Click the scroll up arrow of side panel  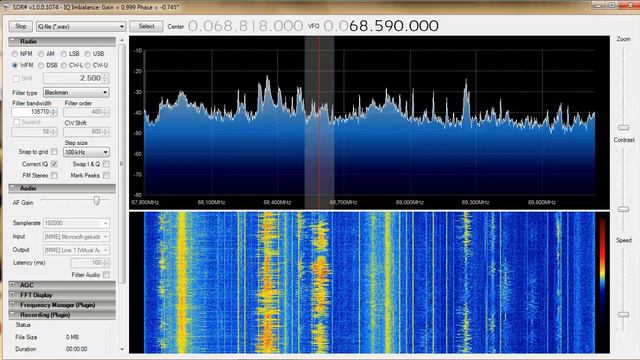point(122,40)
